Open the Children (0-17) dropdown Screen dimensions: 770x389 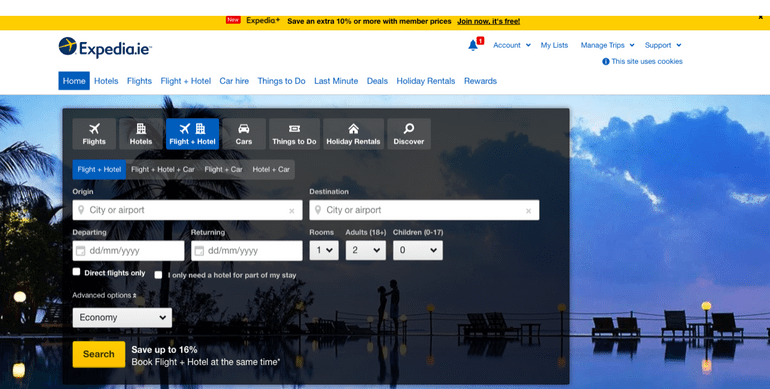tap(417, 250)
